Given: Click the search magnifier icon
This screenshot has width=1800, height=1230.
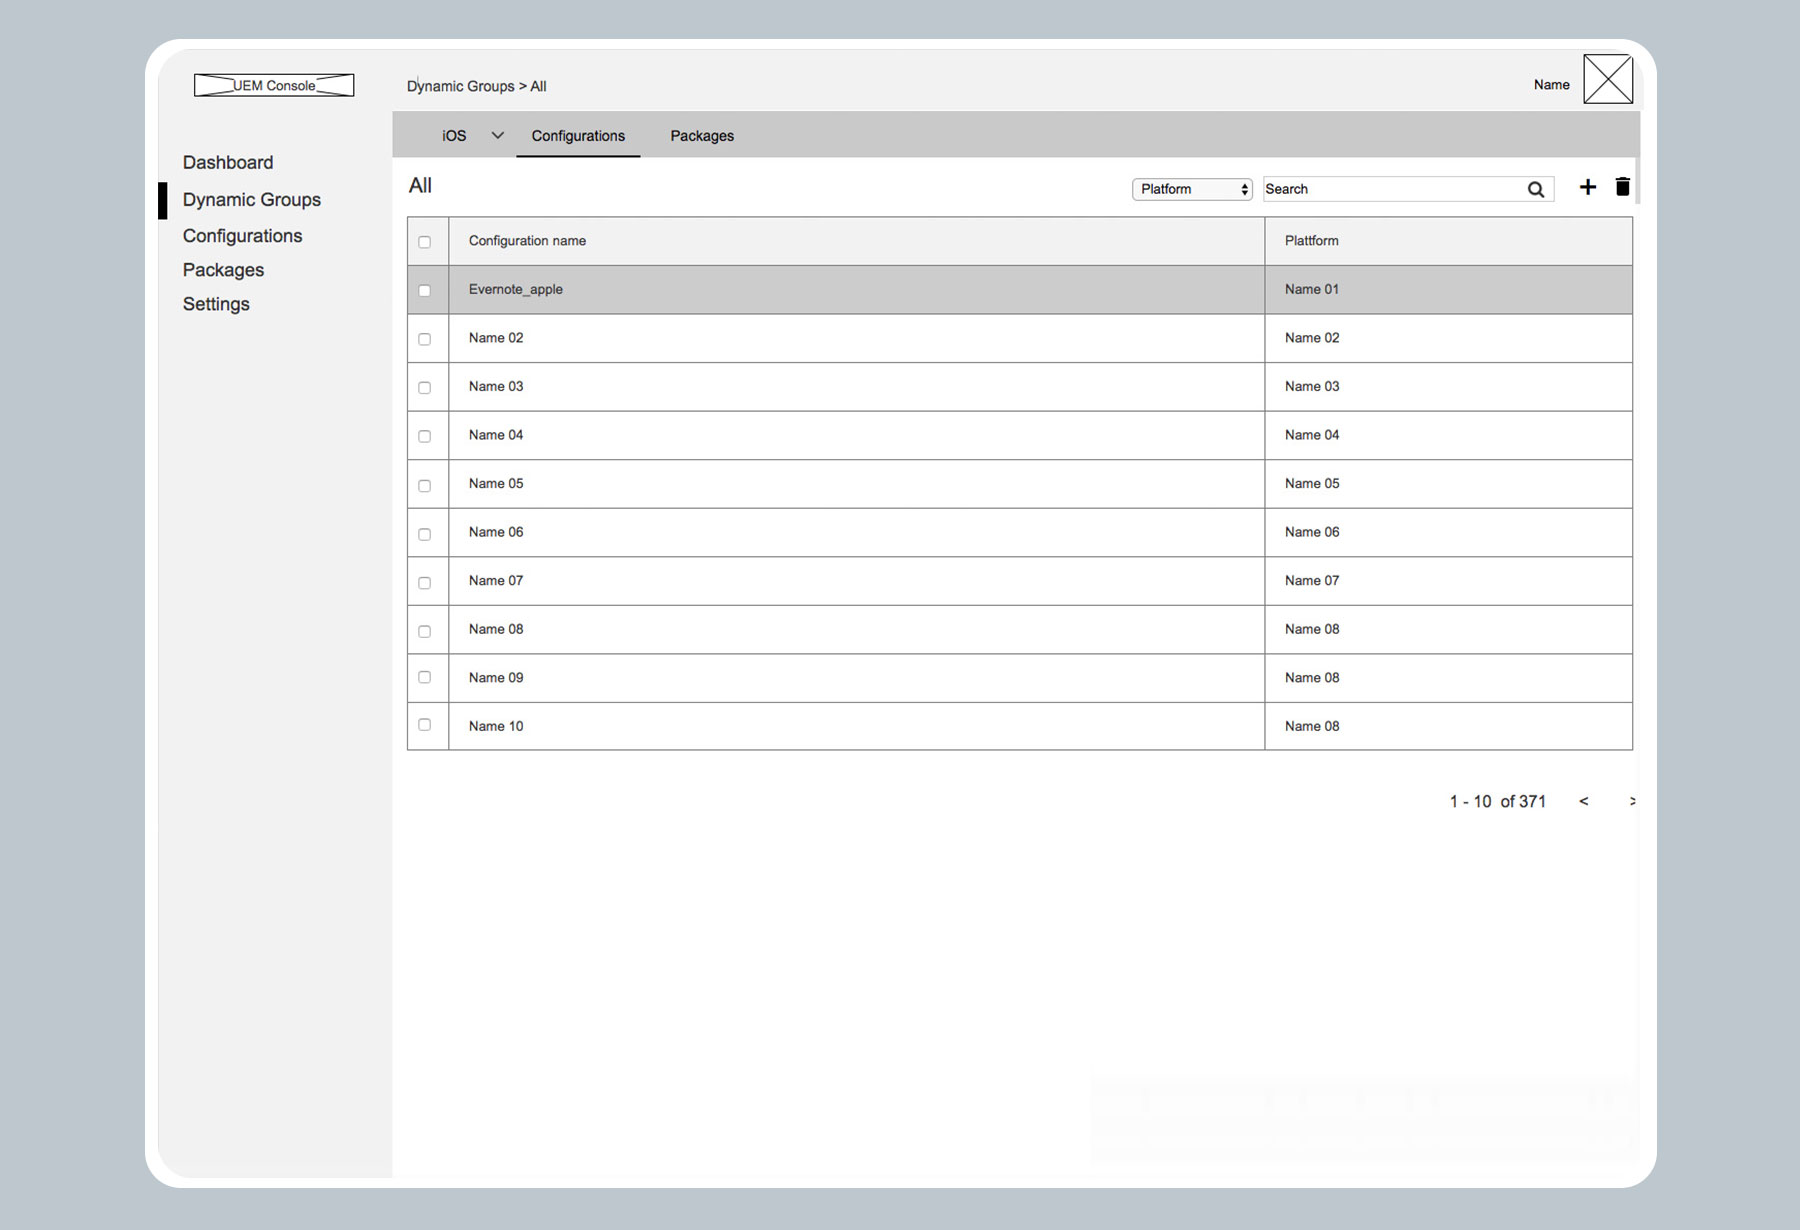Looking at the screenshot, I should 1536,188.
